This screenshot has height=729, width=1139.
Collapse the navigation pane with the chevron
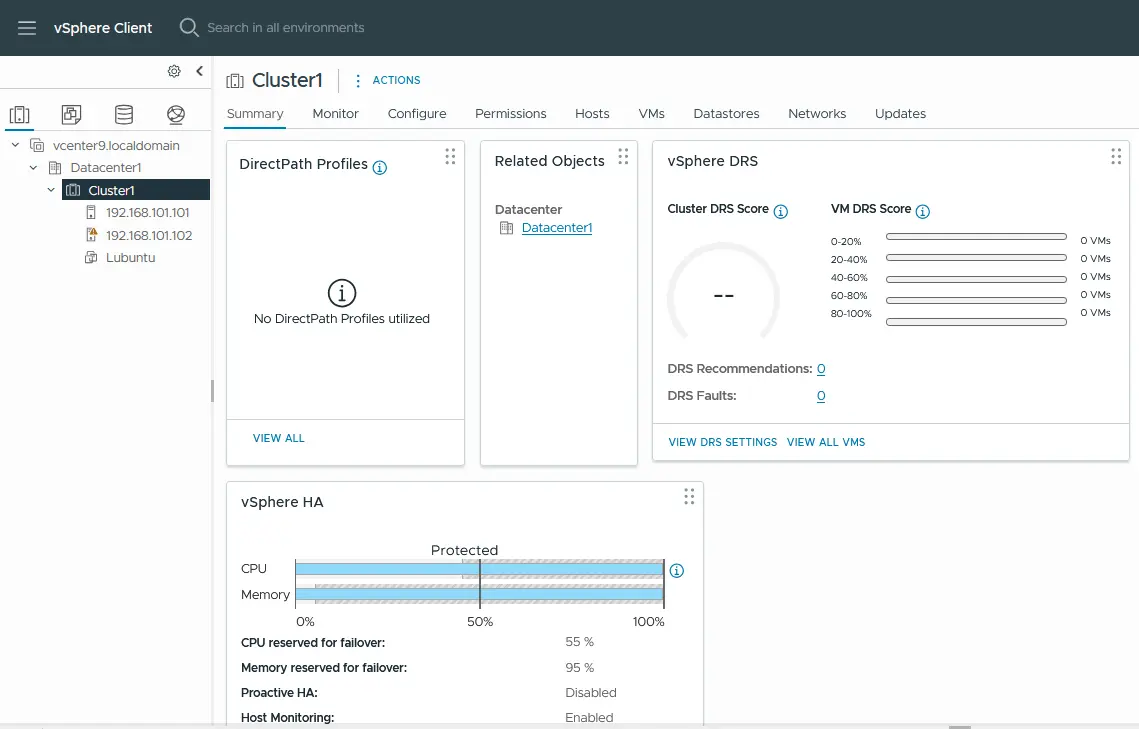point(197,71)
